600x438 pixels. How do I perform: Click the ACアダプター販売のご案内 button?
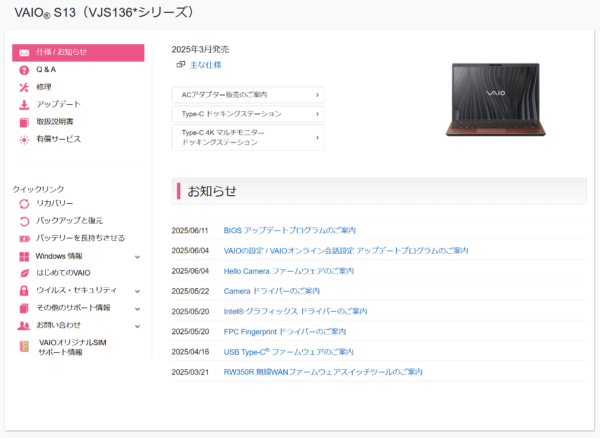pos(248,95)
